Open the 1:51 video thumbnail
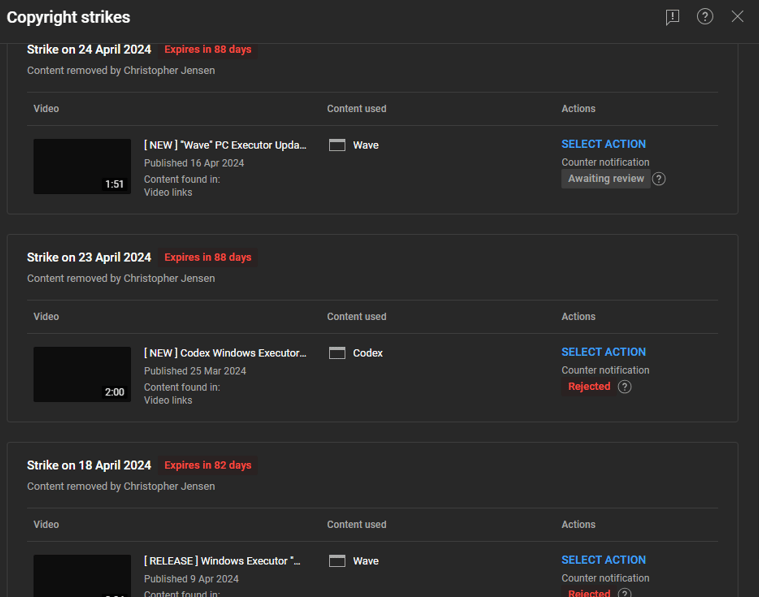Screen dimensions: 759x597 (x=82, y=167)
